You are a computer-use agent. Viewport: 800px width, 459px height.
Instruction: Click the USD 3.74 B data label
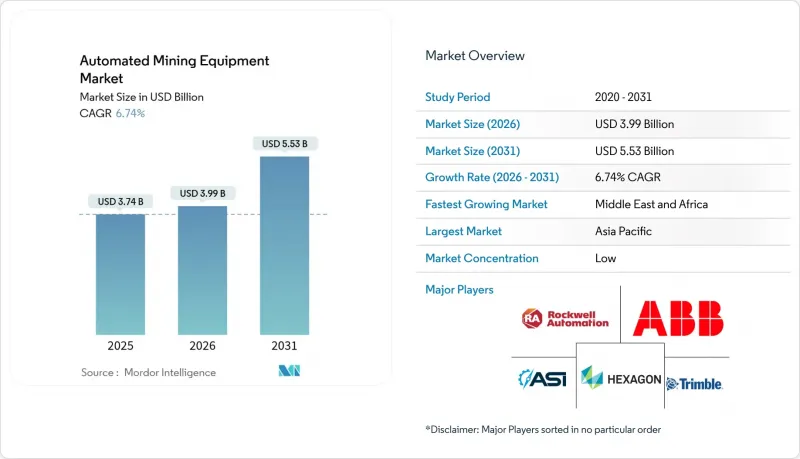tap(120, 202)
